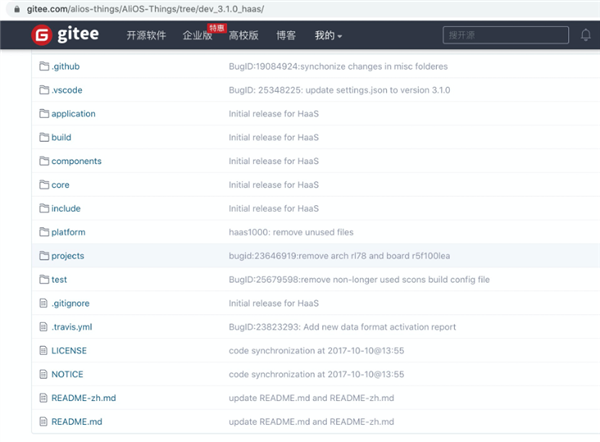Image resolution: width=600 pixels, height=442 pixels.
Task: Click the components folder icon
Action: (x=43, y=161)
